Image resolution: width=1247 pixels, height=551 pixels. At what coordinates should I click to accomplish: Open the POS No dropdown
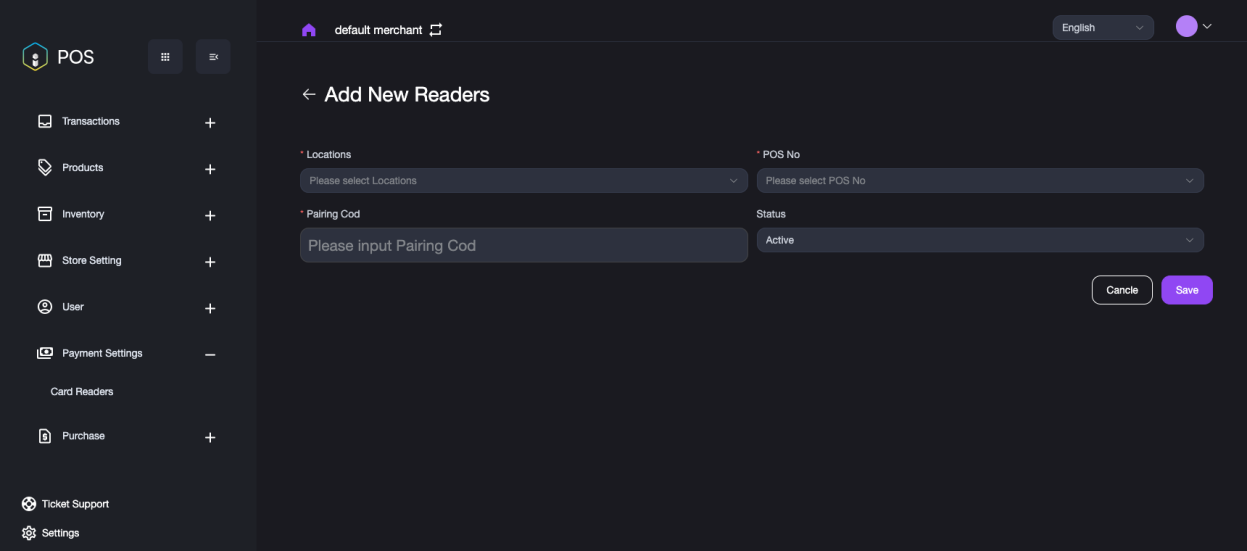click(x=979, y=181)
